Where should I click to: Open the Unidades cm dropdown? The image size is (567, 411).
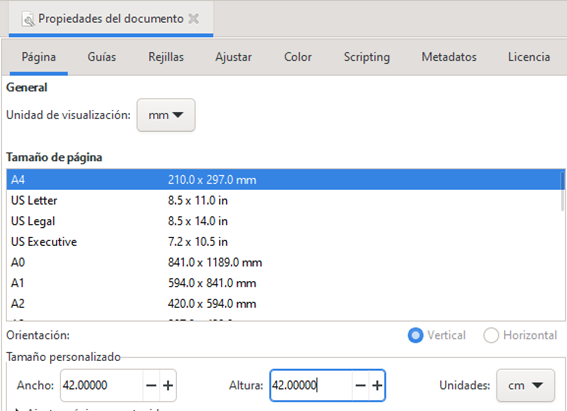(x=525, y=385)
